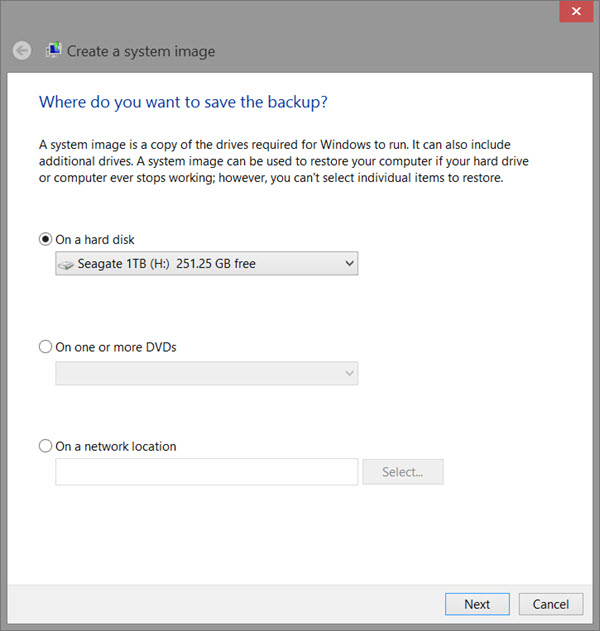Click the Seagate drive icon in the combo box
The width and height of the screenshot is (600, 631).
coord(66,264)
